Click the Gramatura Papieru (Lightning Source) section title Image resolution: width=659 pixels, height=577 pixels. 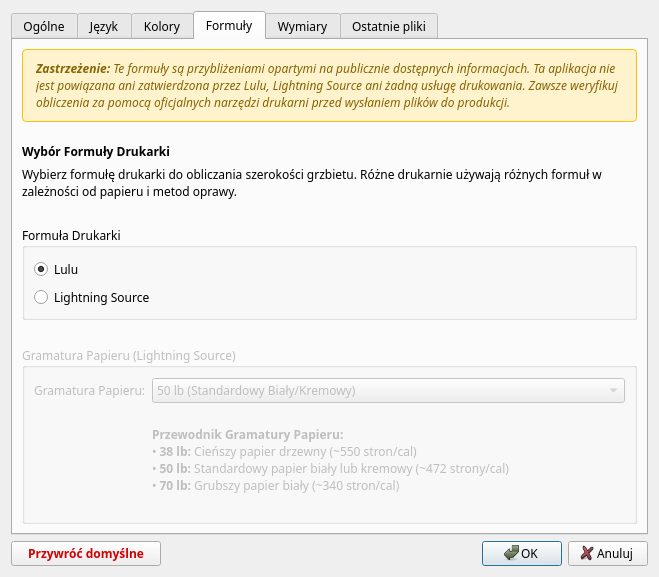[x=128, y=355]
